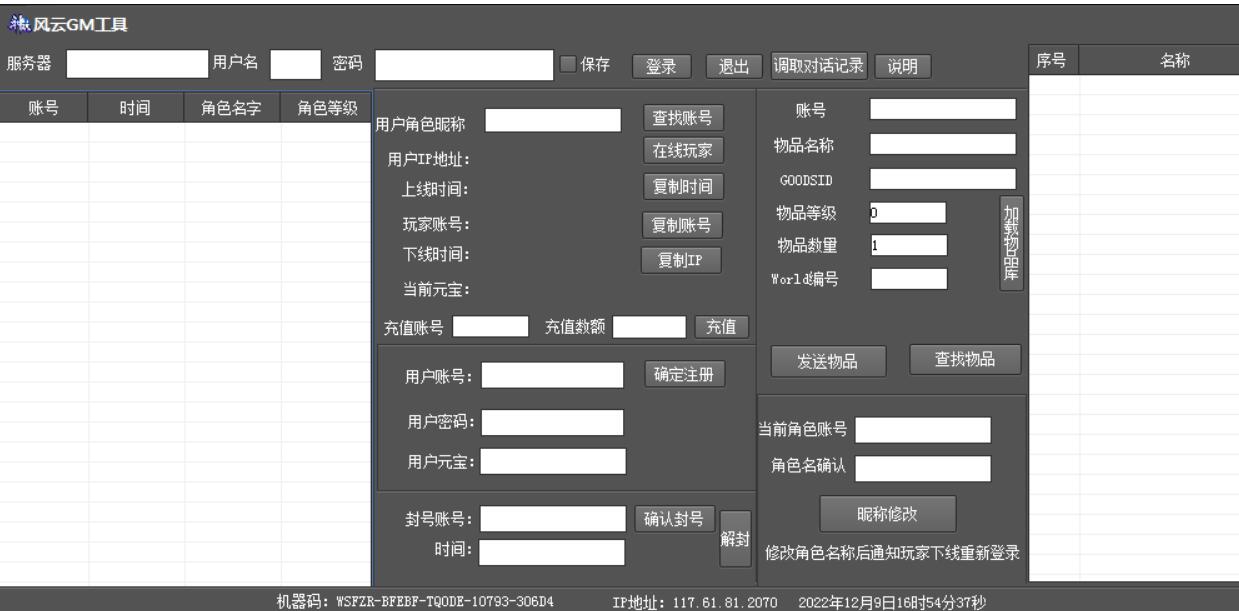Focus the 用户密码 input field
Viewport: 1239px width, 611px height.
[x=553, y=423]
